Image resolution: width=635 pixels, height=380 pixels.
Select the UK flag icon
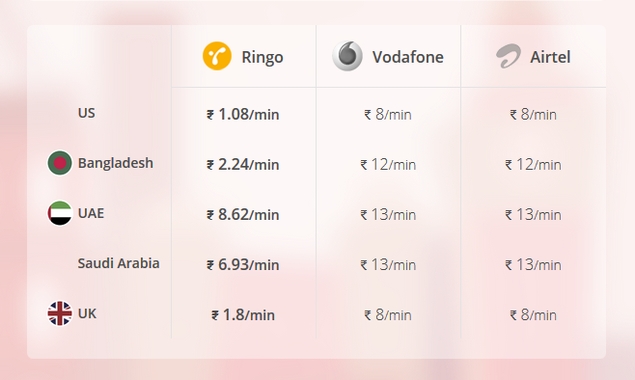point(60,313)
